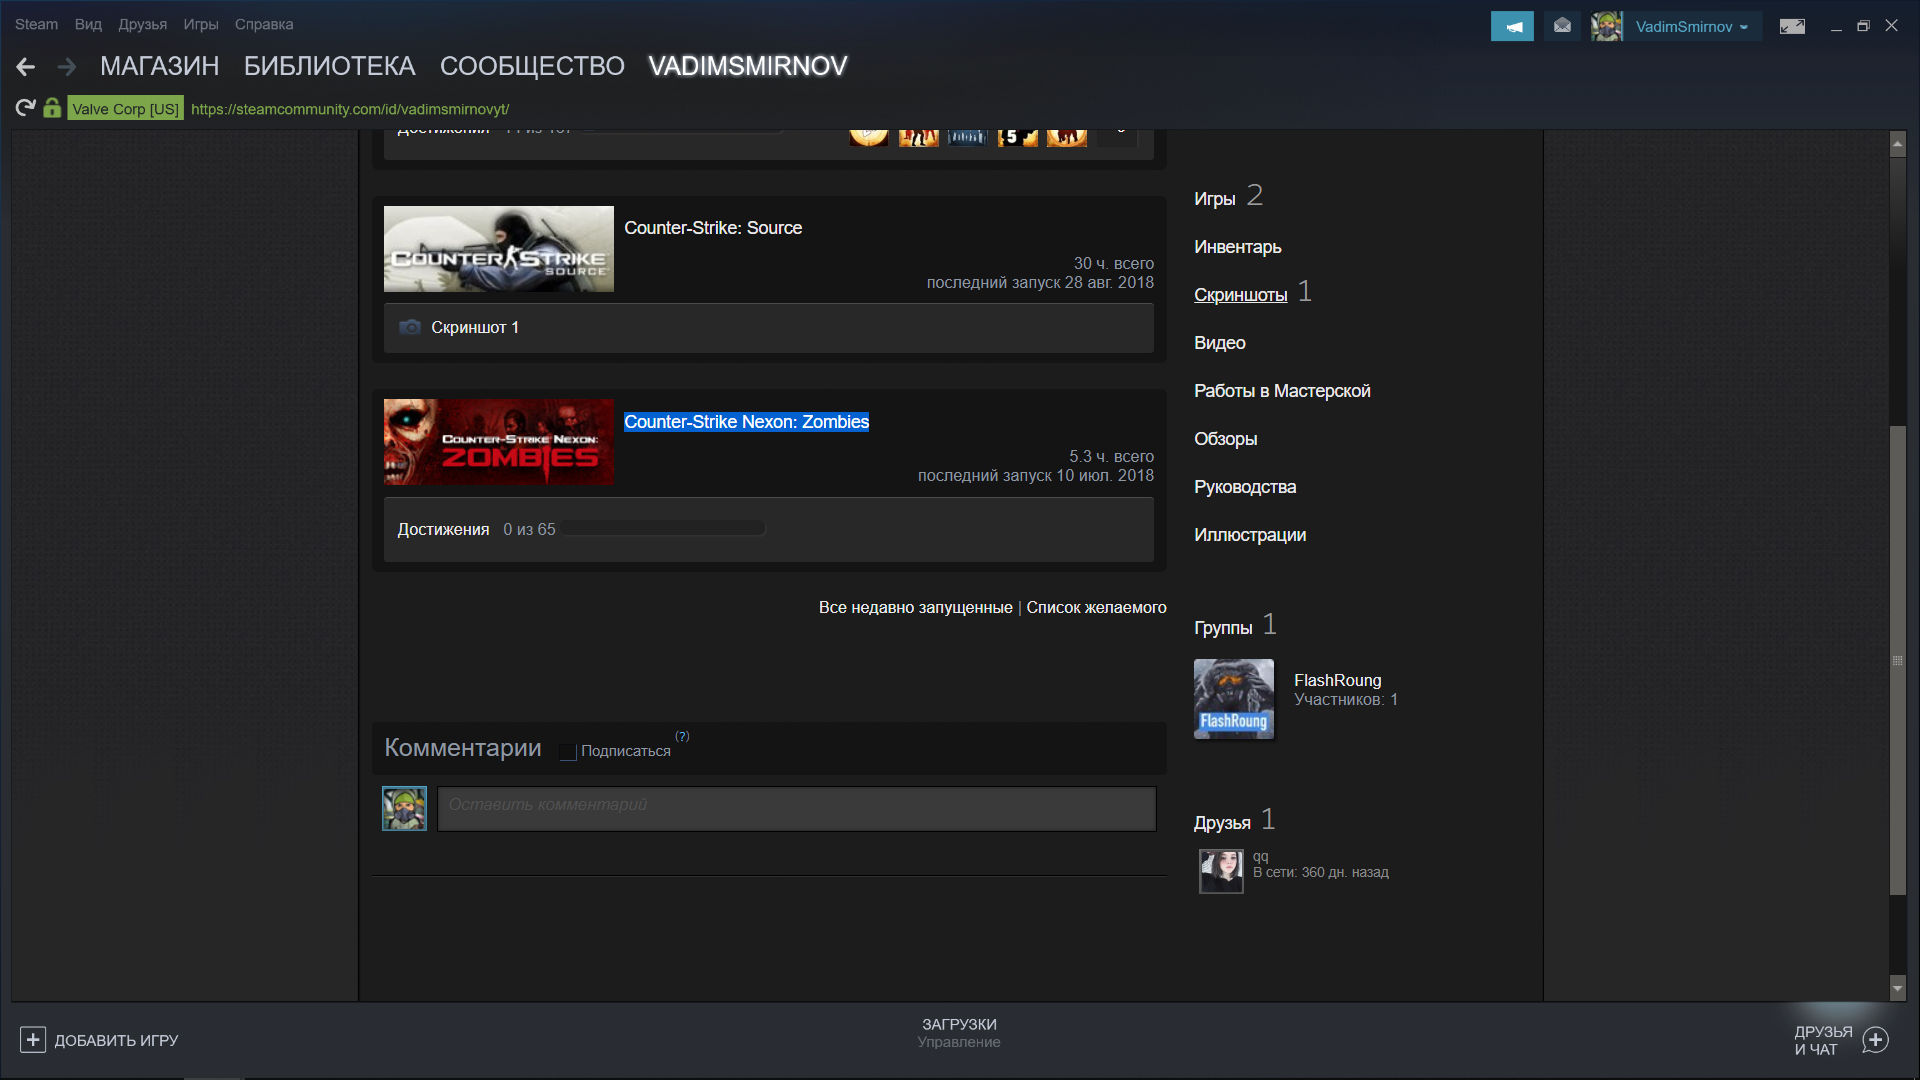Switch to the СООБЩЕСТВО tab

tap(532, 66)
